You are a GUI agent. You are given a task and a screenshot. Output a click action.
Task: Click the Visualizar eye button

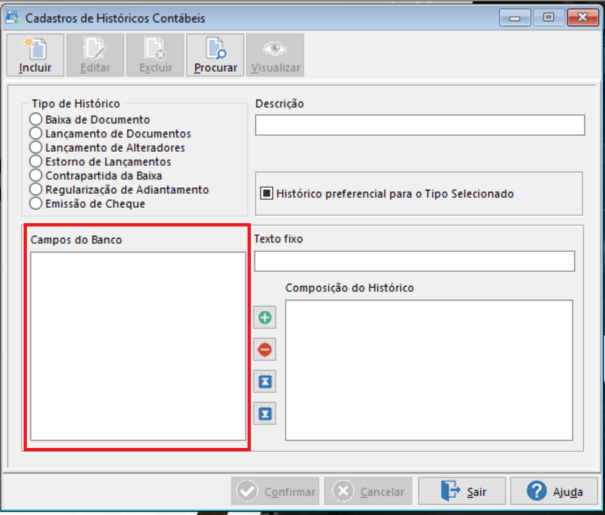[275, 55]
